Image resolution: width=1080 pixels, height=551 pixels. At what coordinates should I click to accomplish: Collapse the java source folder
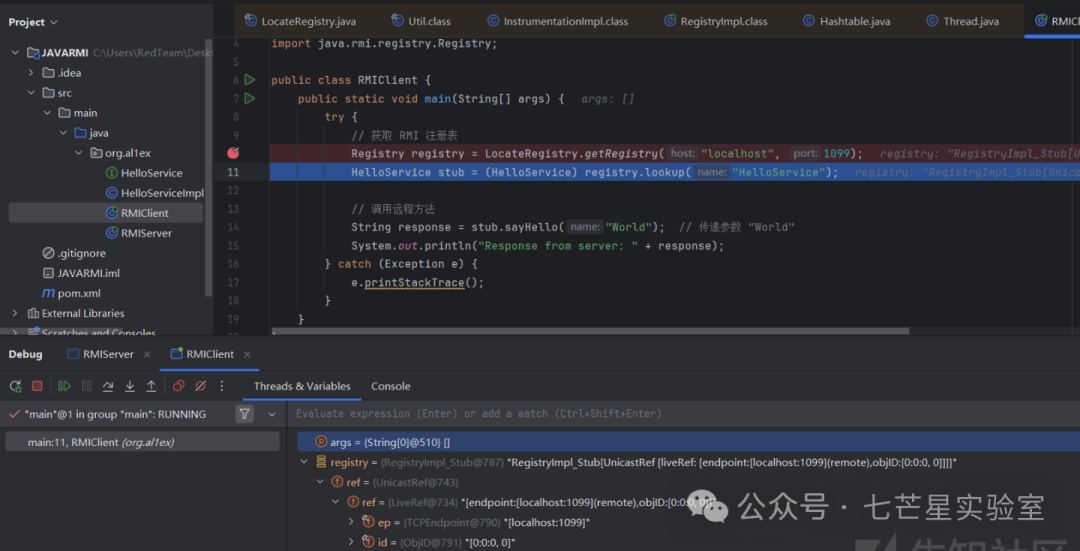[x=63, y=133]
